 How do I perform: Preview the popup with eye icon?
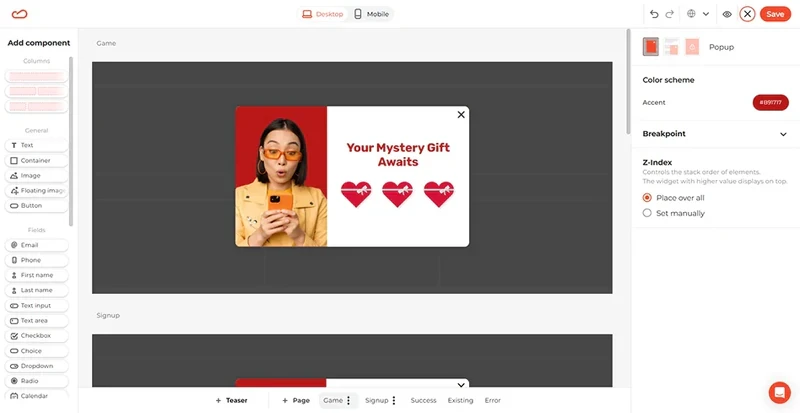pyautogui.click(x=727, y=14)
